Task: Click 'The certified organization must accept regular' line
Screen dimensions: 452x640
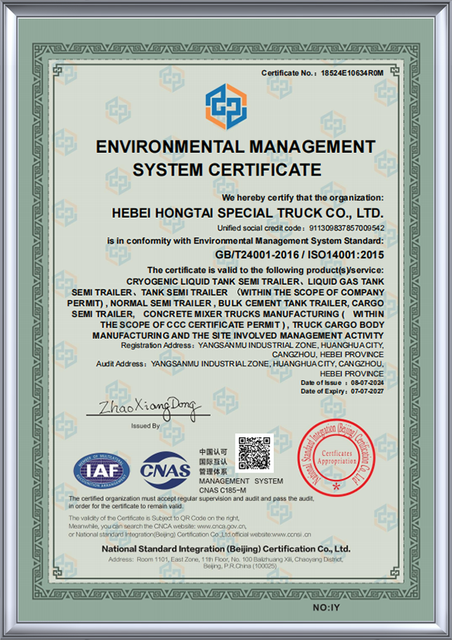Action: [x=191, y=499]
